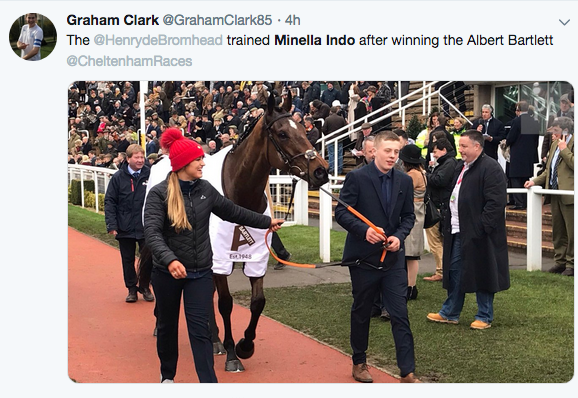Image resolution: width=578 pixels, height=398 pixels.
Task: Click the man in long black coat
Action: (471, 229)
